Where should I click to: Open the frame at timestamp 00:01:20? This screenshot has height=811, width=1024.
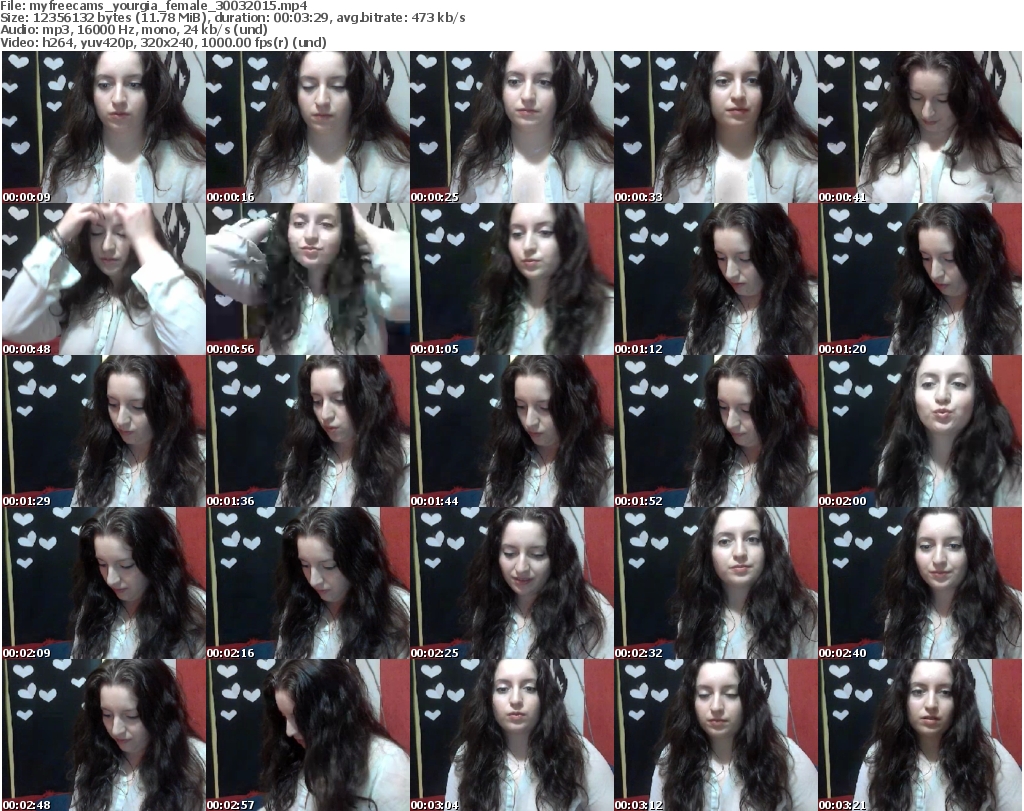[919, 279]
